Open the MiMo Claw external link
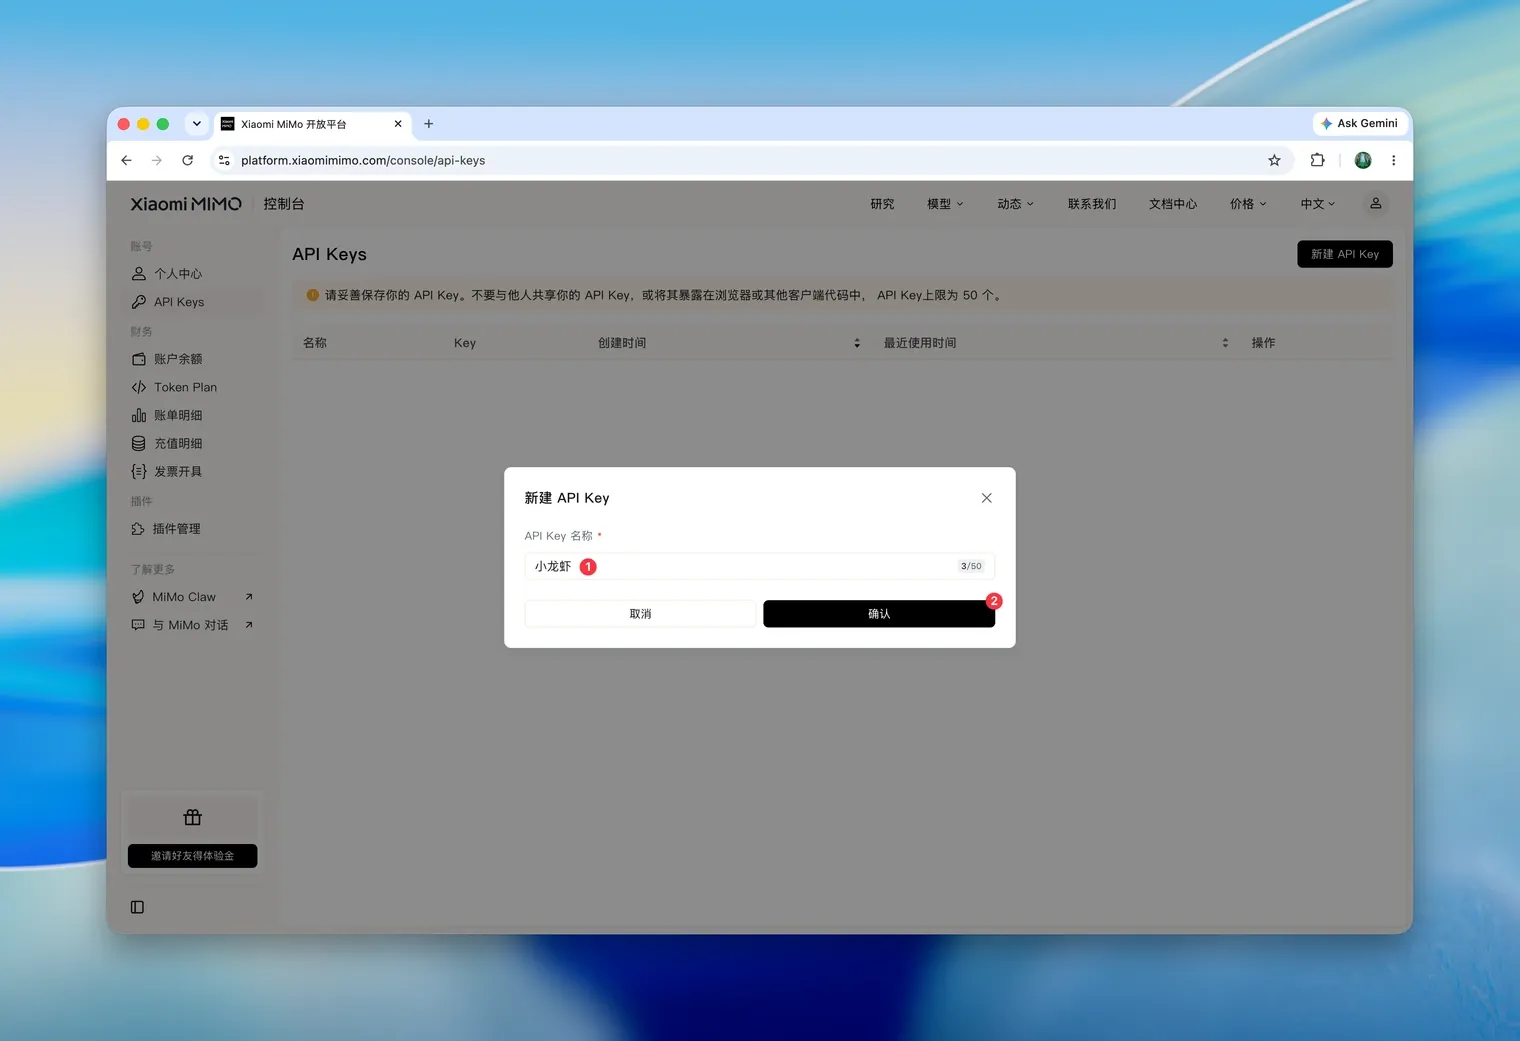The image size is (1520, 1041). coord(193,597)
